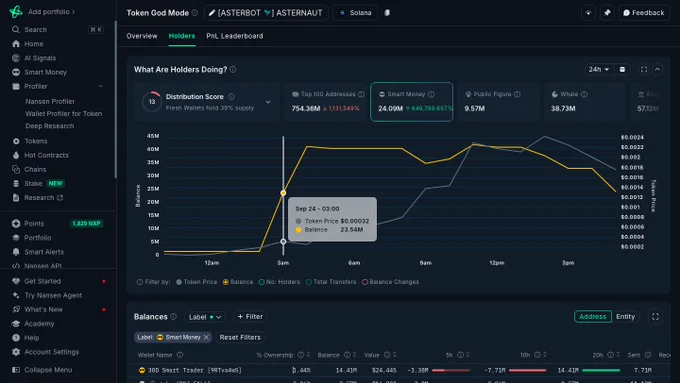The height and width of the screenshot is (383, 680).
Task: Click the + Filter button
Action: click(x=250, y=317)
